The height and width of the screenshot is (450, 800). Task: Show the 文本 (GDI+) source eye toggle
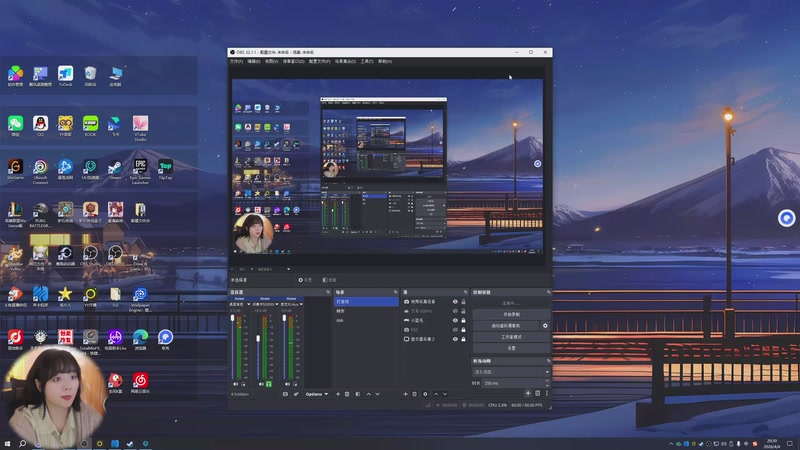(455, 311)
